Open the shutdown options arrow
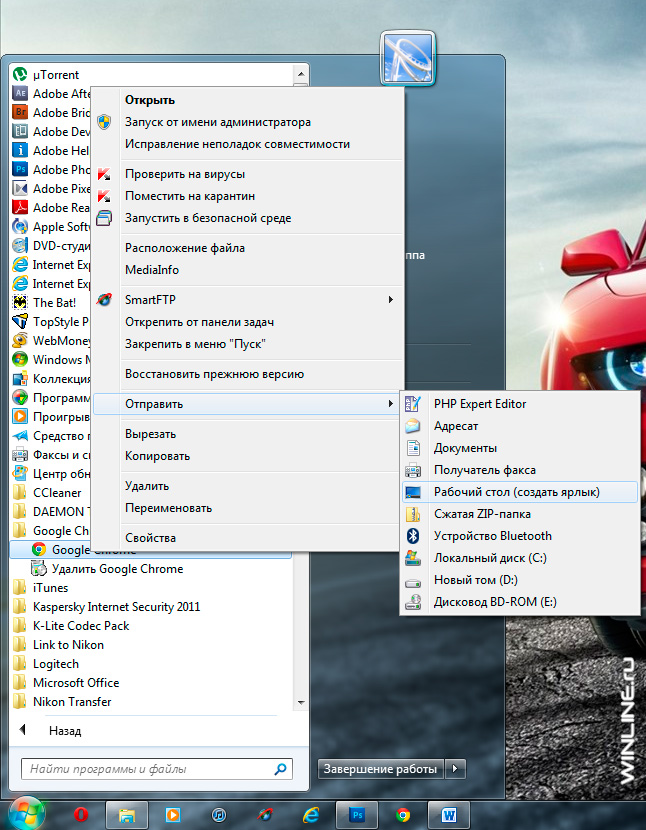 coord(455,769)
